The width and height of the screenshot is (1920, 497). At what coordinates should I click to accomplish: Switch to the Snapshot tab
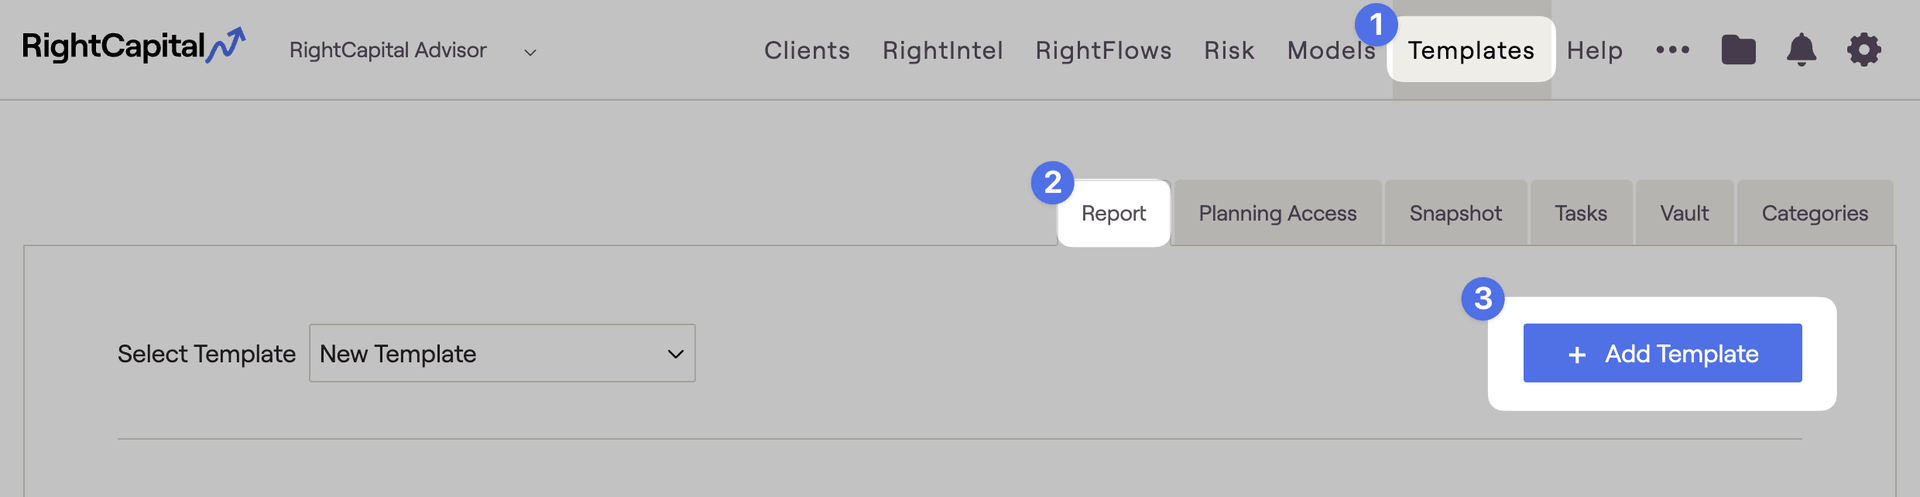tap(1455, 213)
